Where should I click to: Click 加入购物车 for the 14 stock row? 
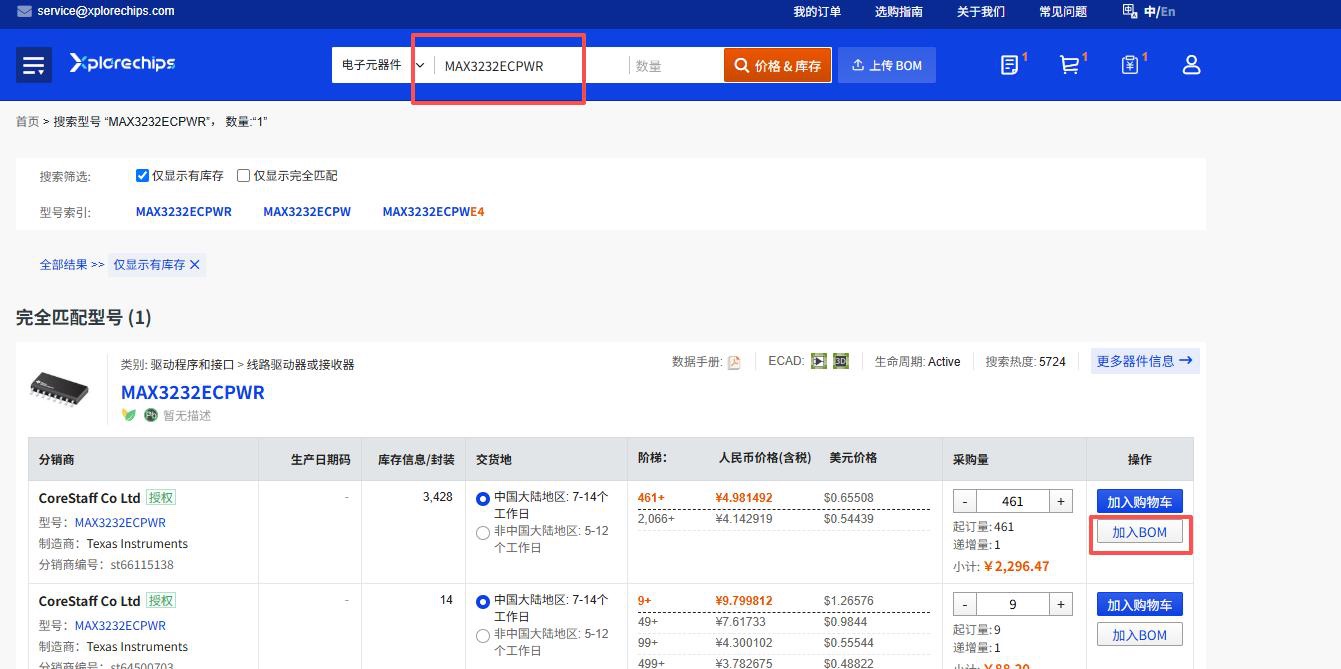pyautogui.click(x=1139, y=604)
